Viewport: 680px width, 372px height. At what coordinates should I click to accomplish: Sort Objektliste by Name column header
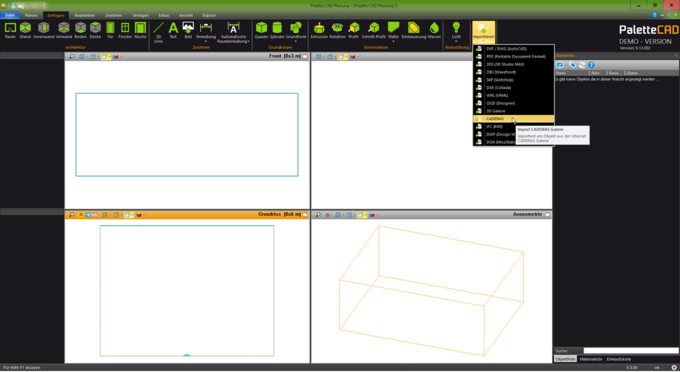[x=572, y=73]
